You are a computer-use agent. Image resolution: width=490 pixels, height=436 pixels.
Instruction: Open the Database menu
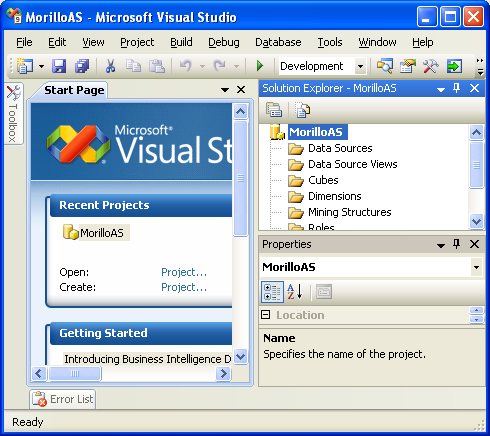pos(278,42)
